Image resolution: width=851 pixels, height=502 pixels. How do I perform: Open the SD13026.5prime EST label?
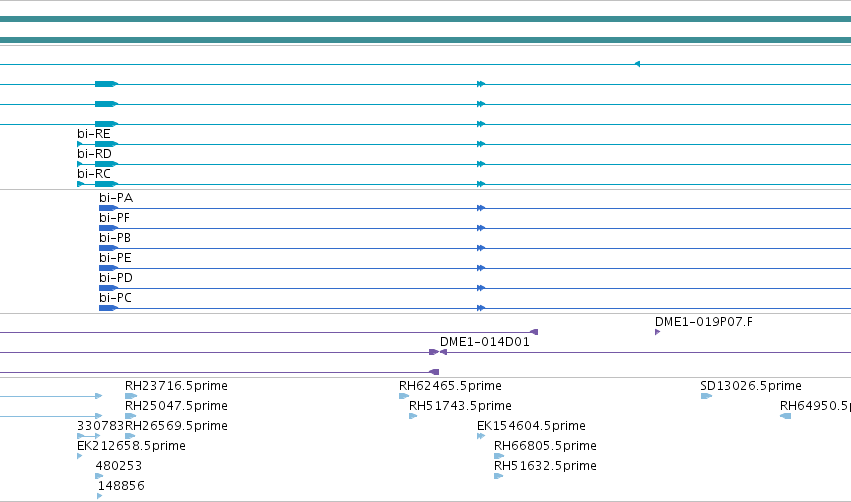(x=751, y=386)
